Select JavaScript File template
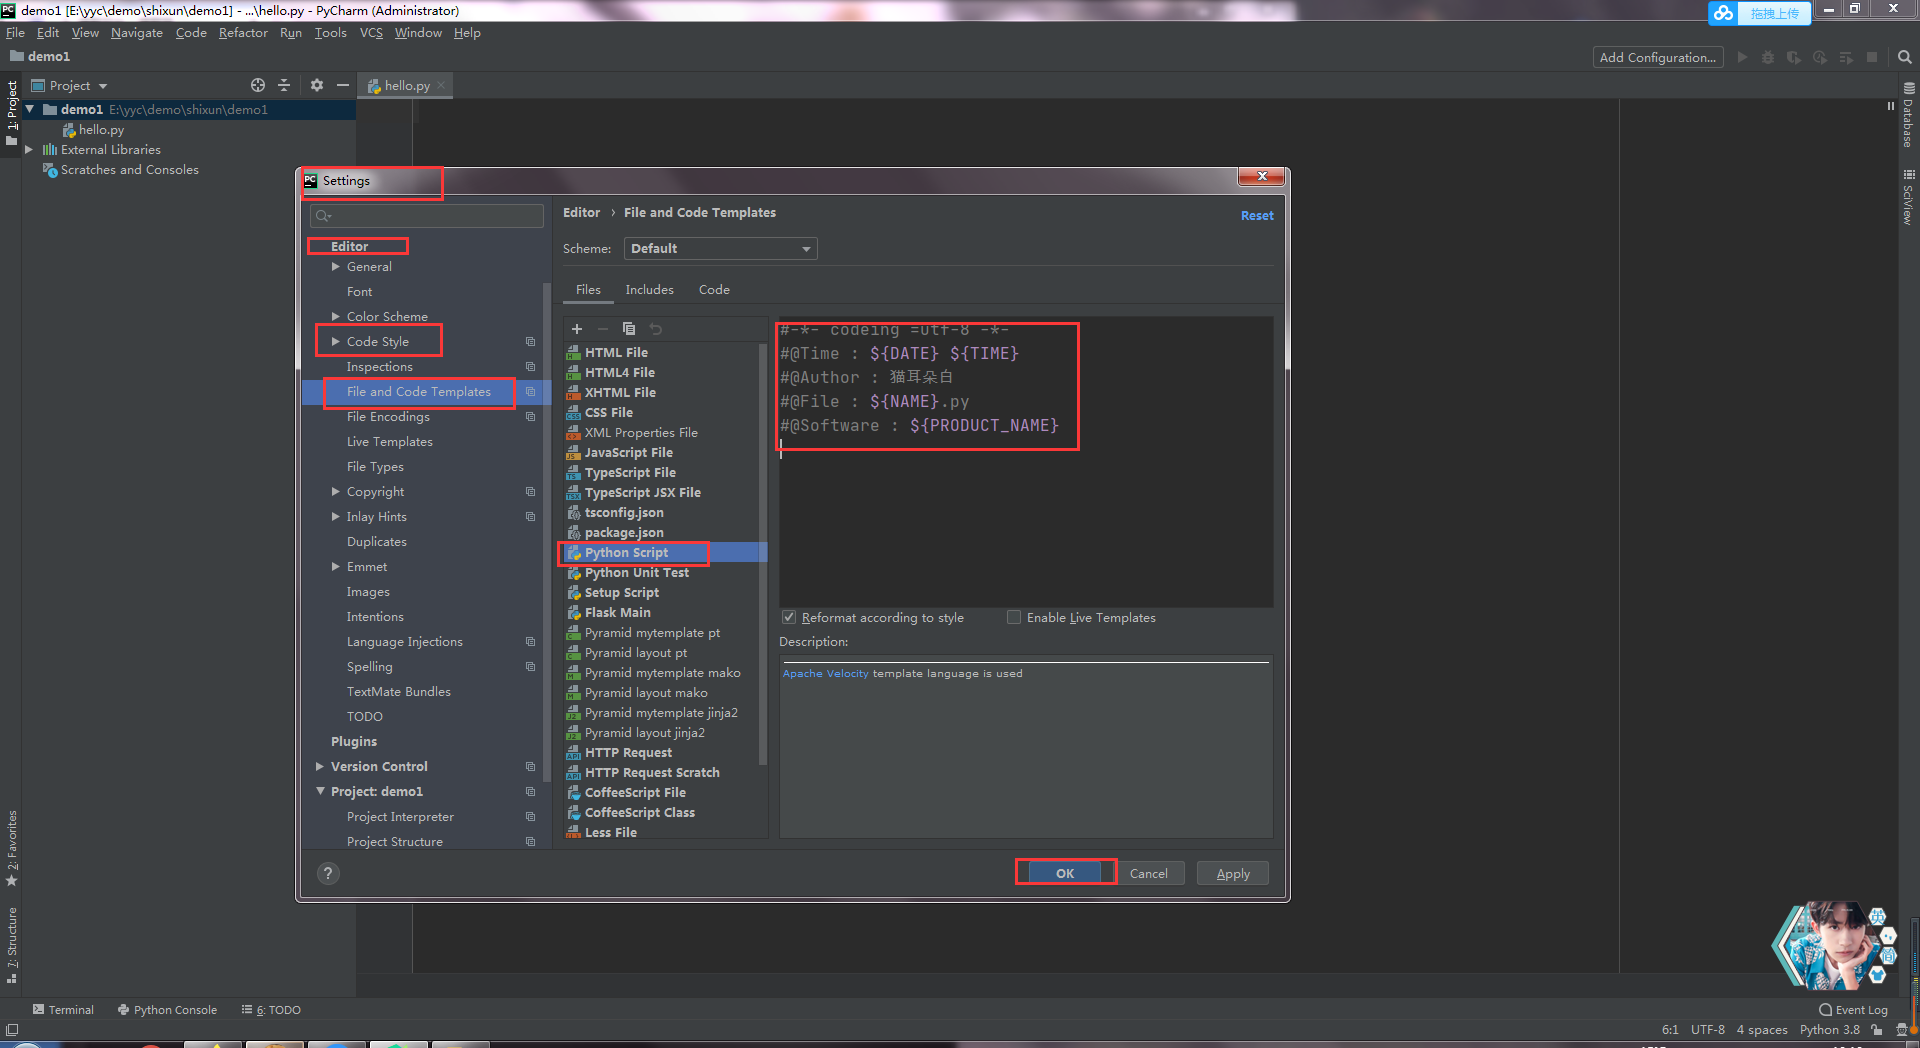The image size is (1920, 1048). (628, 452)
